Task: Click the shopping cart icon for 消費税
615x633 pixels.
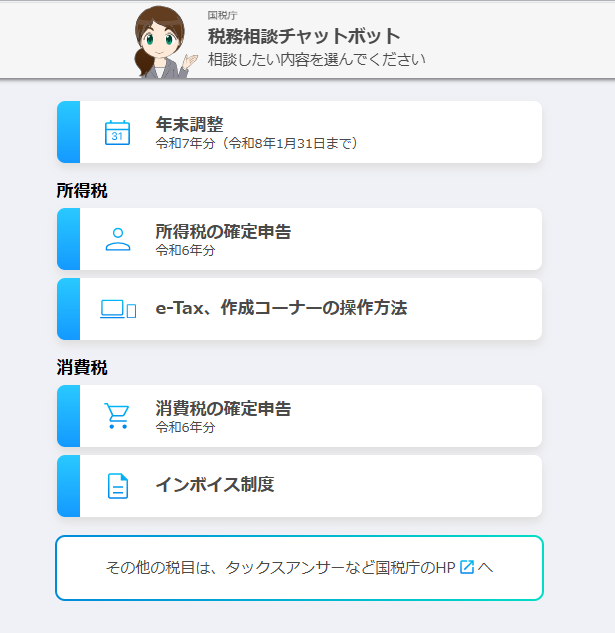Action: [x=118, y=416]
